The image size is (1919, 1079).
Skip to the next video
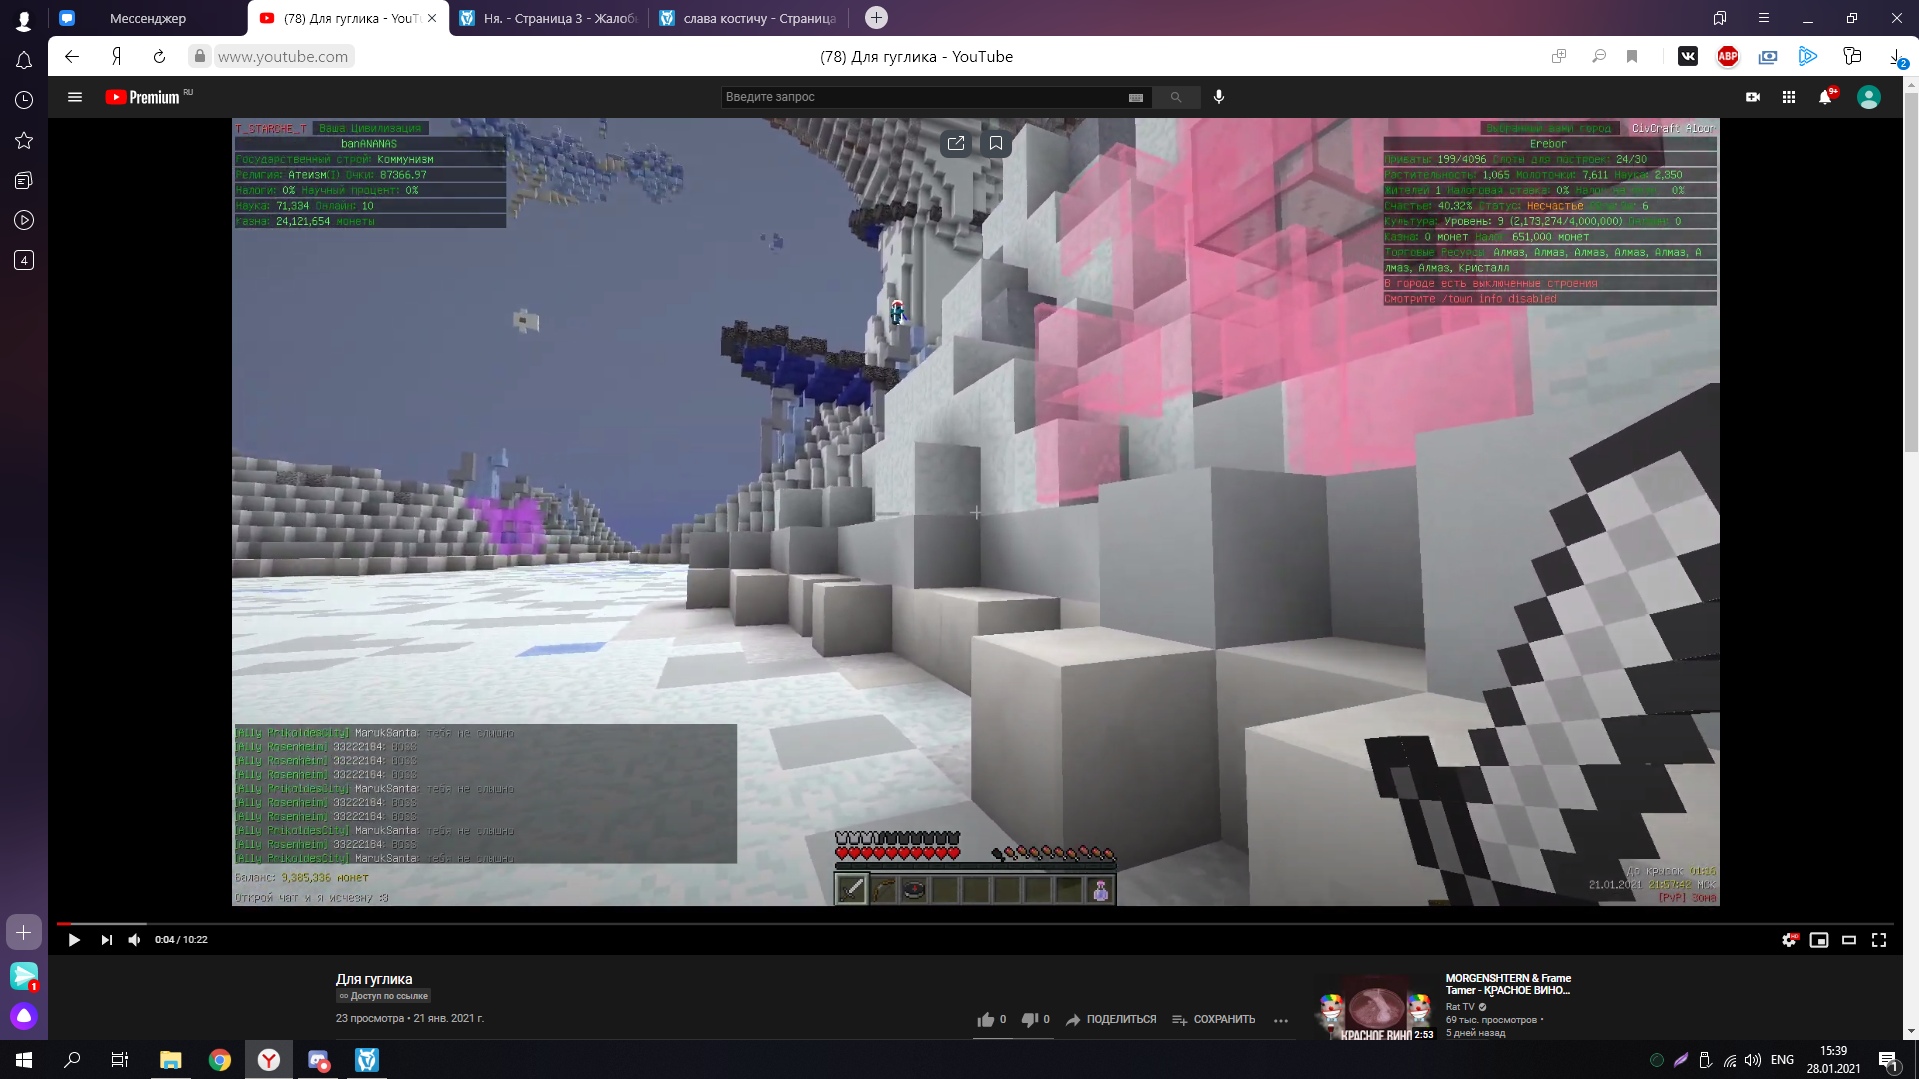coord(106,940)
